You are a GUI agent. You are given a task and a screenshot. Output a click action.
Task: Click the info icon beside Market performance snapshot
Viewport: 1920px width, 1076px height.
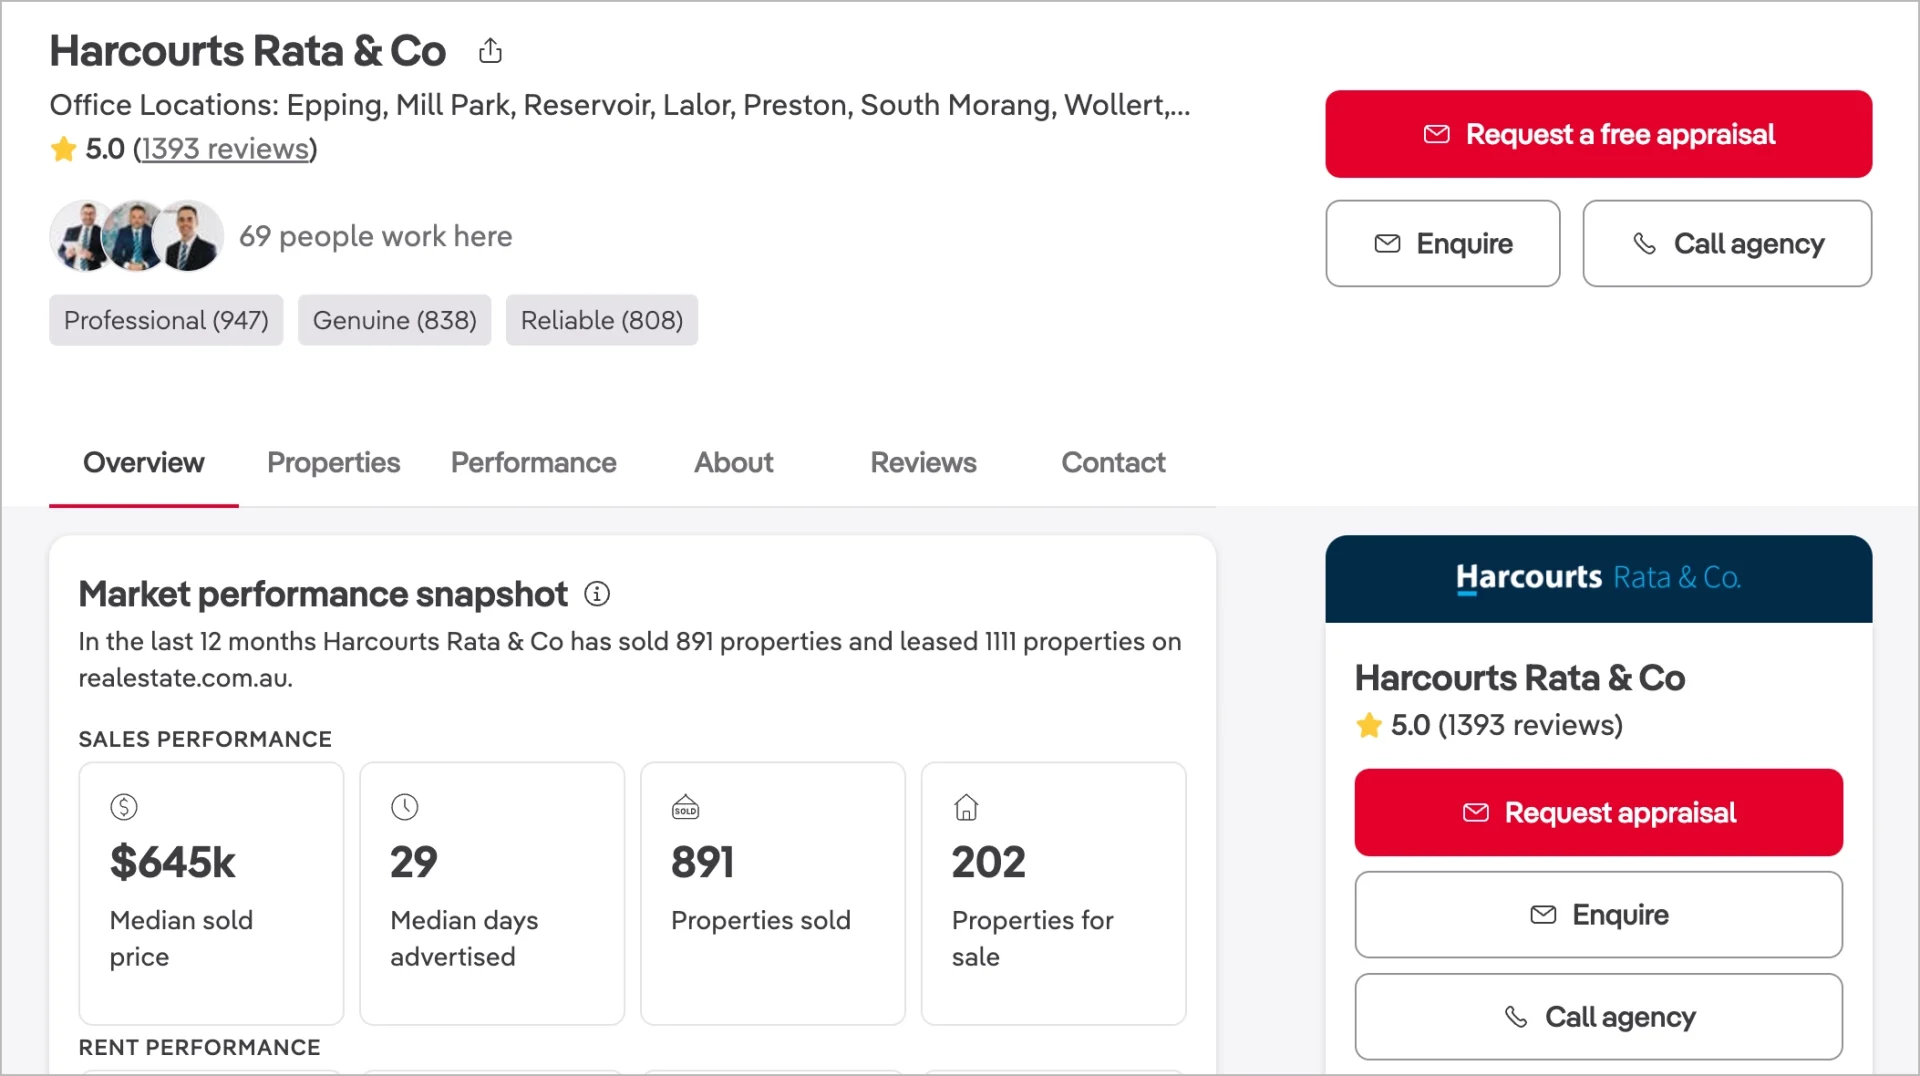click(597, 593)
